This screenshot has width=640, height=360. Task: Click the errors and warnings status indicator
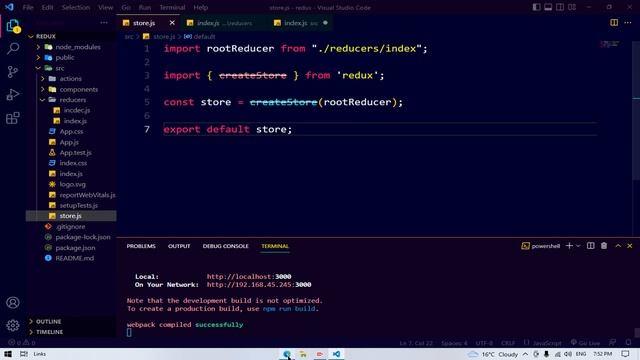click(22, 343)
